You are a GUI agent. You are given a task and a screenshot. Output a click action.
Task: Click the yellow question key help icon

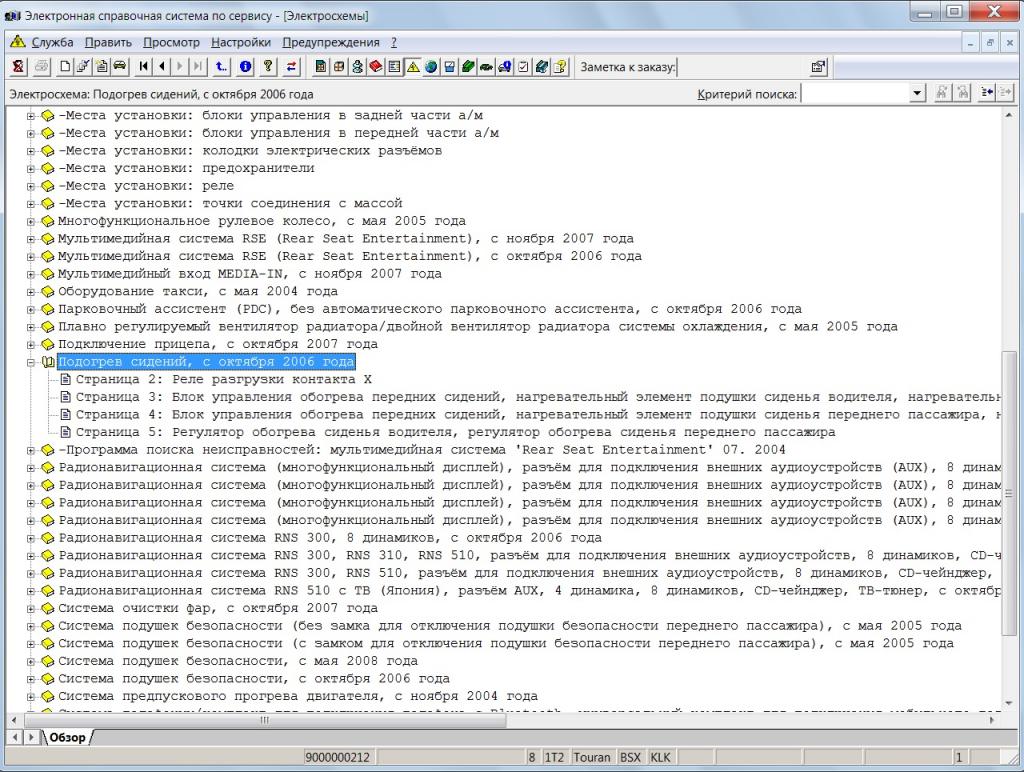point(268,67)
